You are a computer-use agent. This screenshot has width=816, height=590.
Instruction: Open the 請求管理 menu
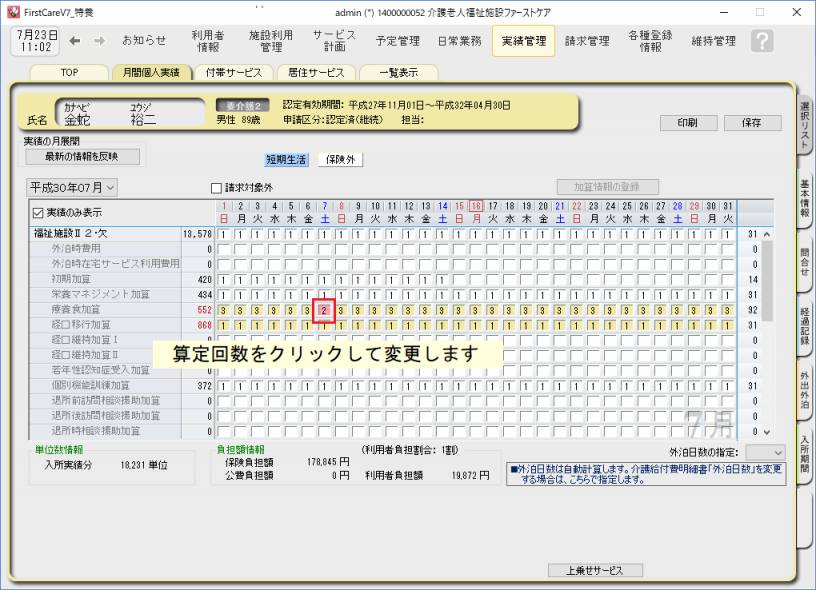click(587, 41)
